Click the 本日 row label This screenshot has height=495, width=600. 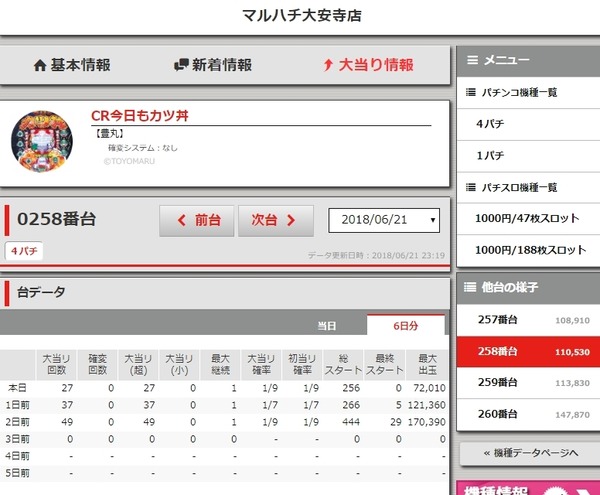pyautogui.click(x=17, y=388)
